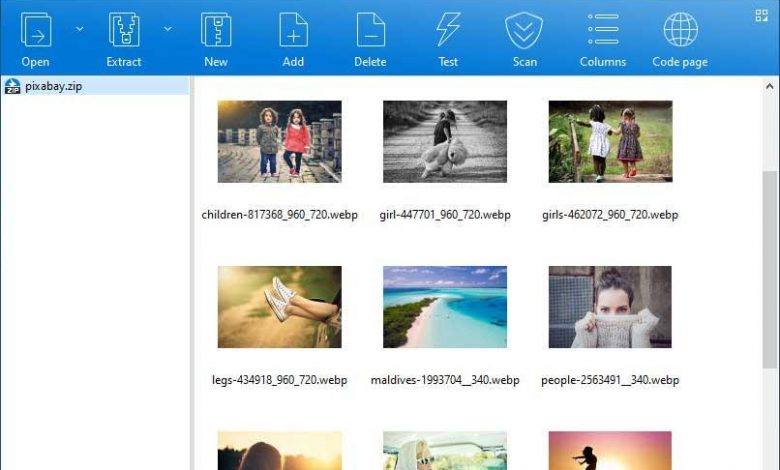Click the Open archive icon

tap(36, 30)
